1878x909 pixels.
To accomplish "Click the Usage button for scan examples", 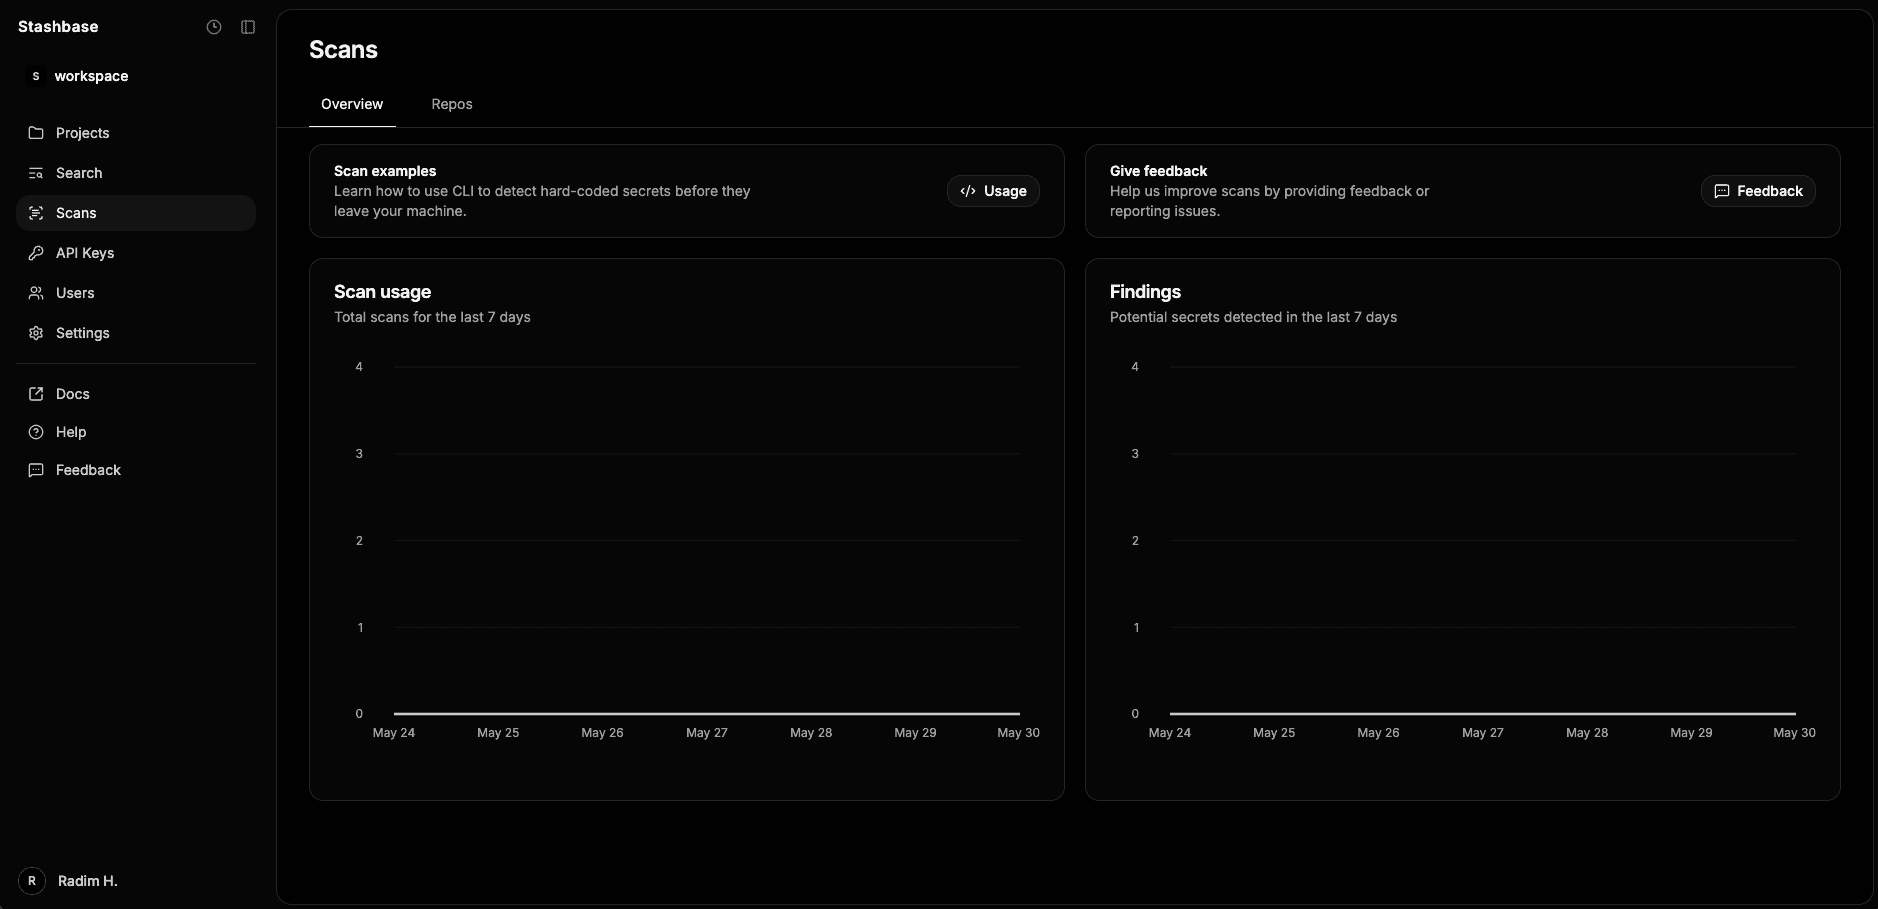I will coord(993,191).
